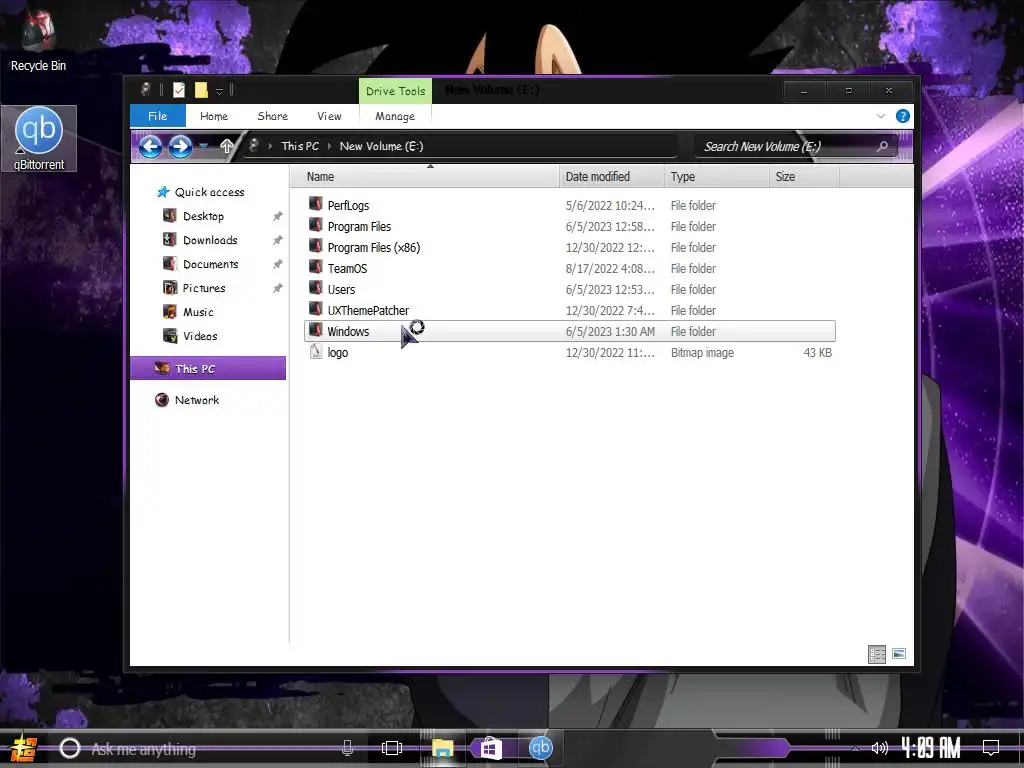This screenshot has height=768, width=1024.
Task: Switch to the View ribbon tab
Action: tap(329, 116)
